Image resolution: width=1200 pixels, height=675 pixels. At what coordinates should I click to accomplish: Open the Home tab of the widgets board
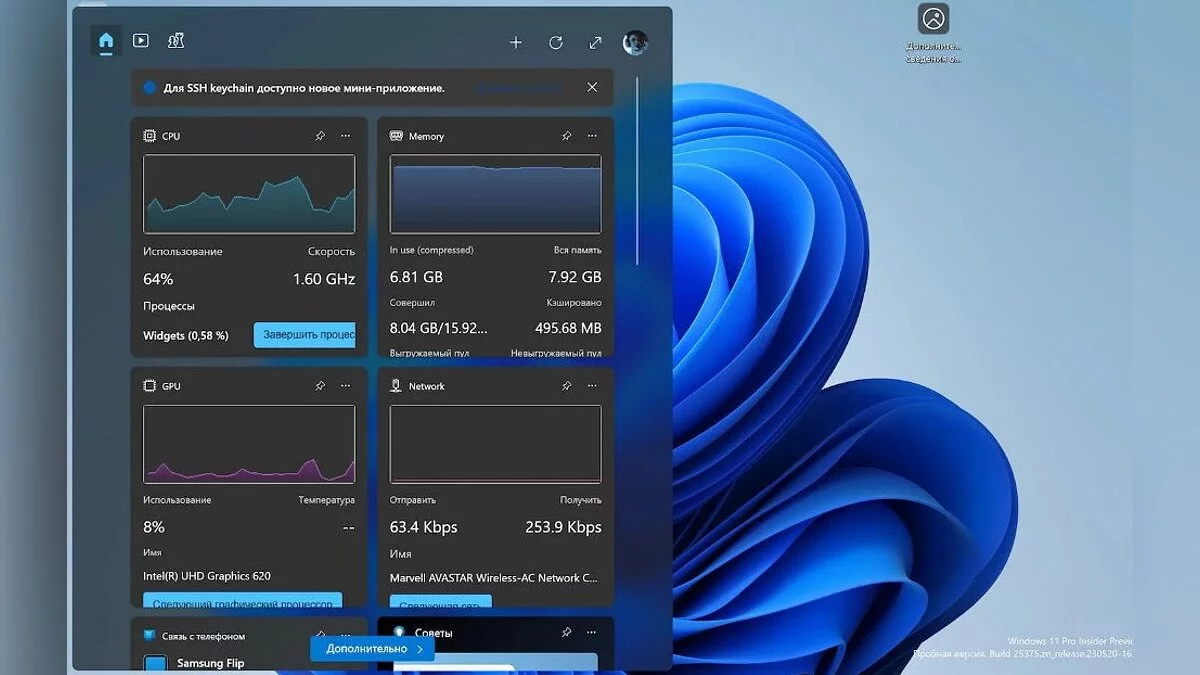(x=106, y=41)
